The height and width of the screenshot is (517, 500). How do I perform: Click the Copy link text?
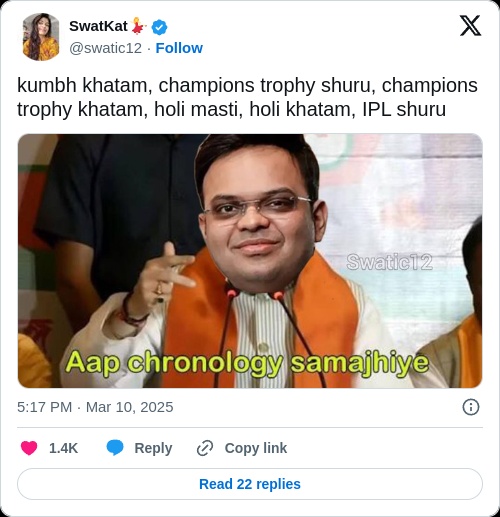256,448
